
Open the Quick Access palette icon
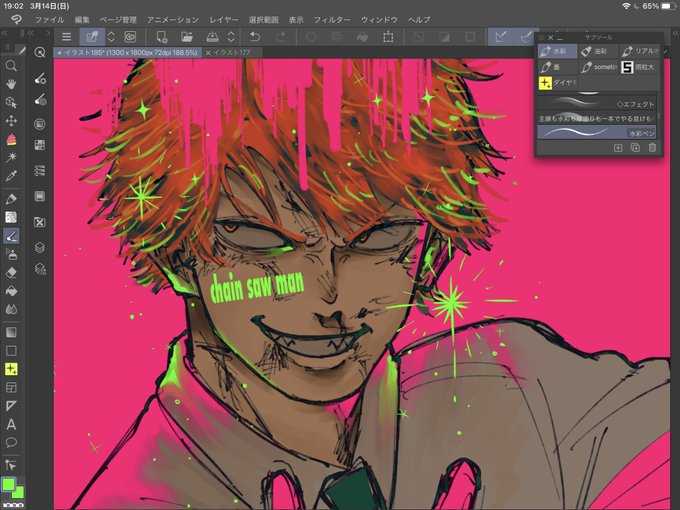[40, 52]
